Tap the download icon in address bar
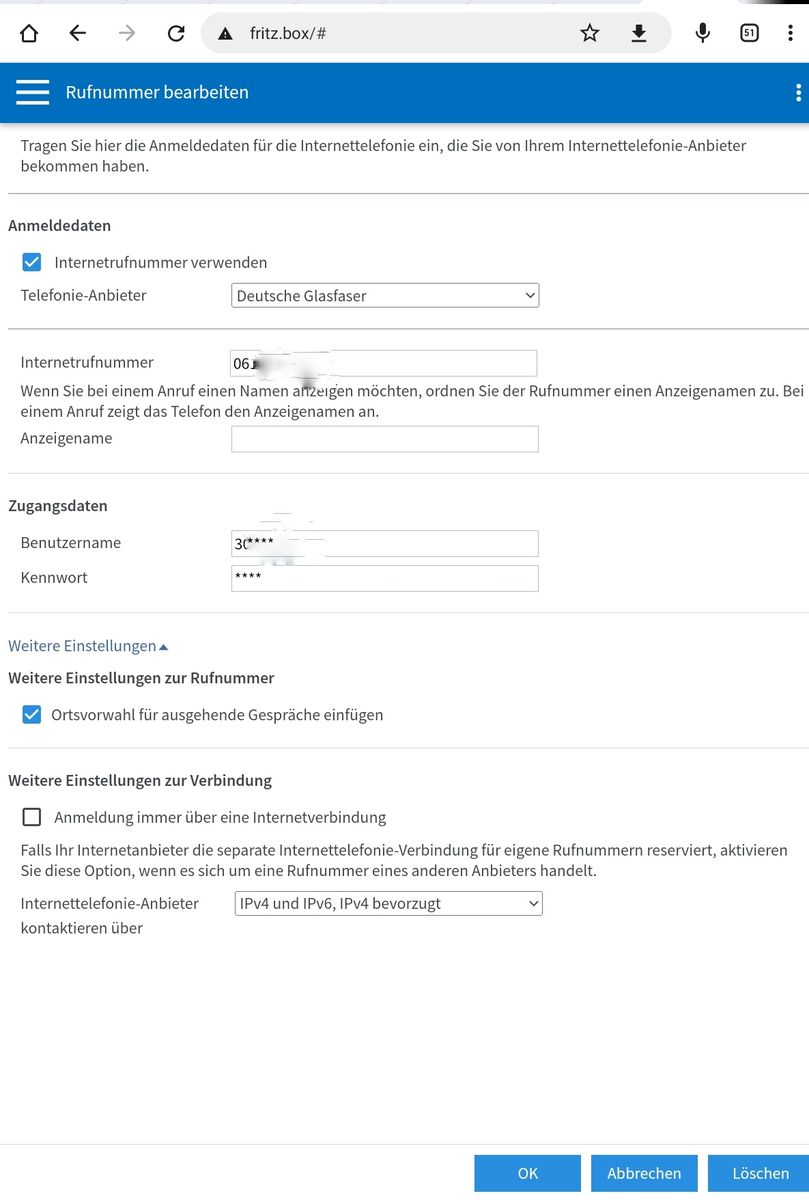 (x=639, y=33)
